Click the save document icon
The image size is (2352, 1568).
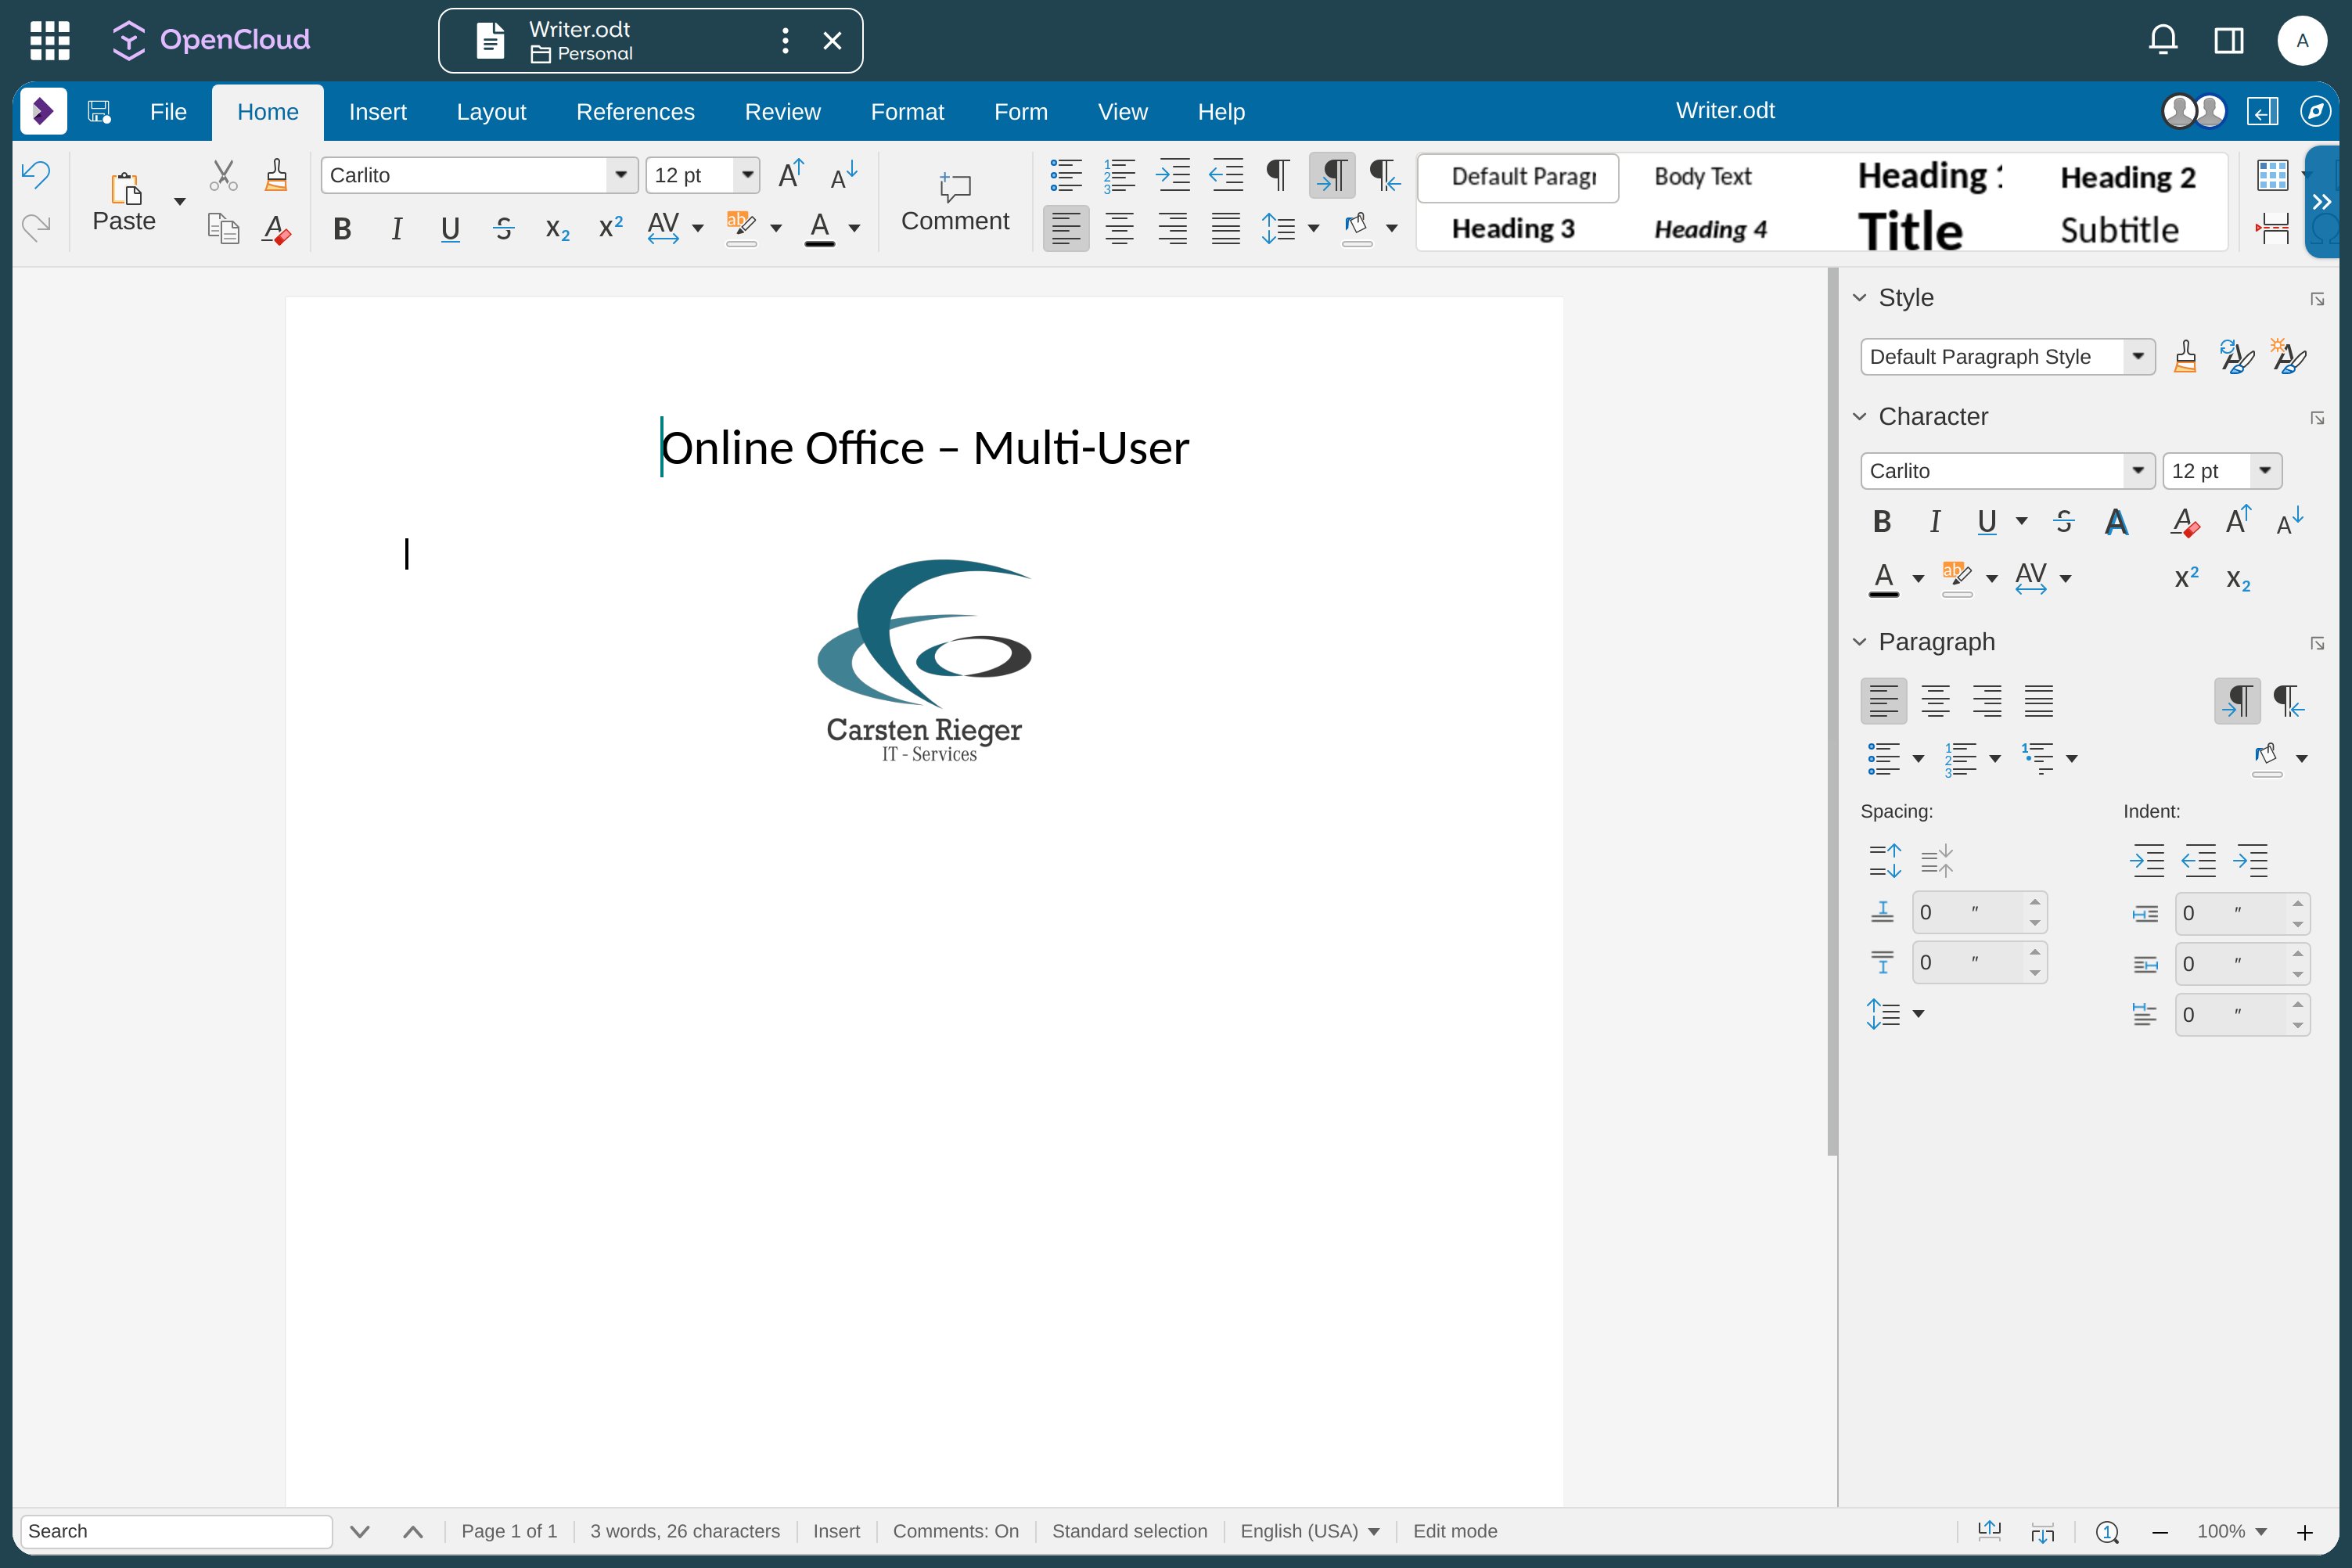99,111
